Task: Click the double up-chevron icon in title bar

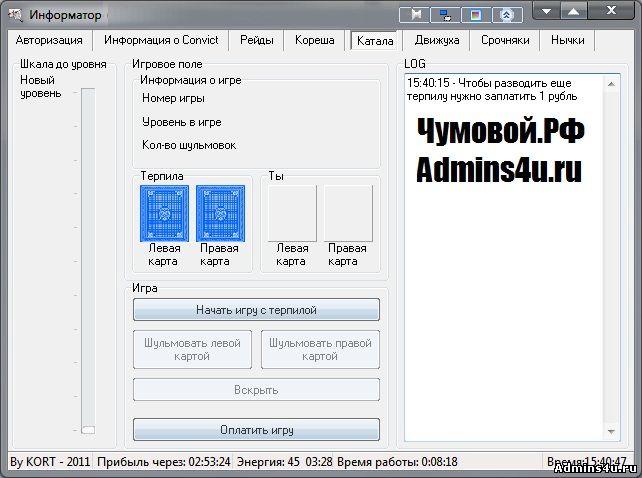Action: click(509, 15)
